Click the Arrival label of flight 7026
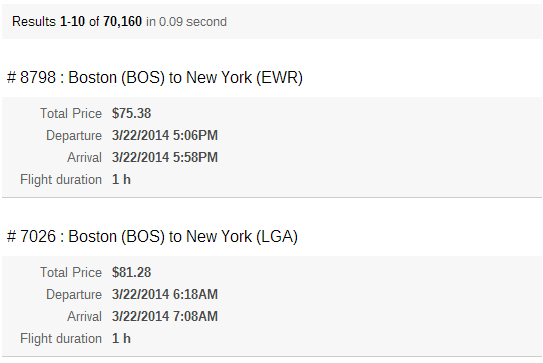The width and height of the screenshot is (543, 363). click(x=84, y=317)
